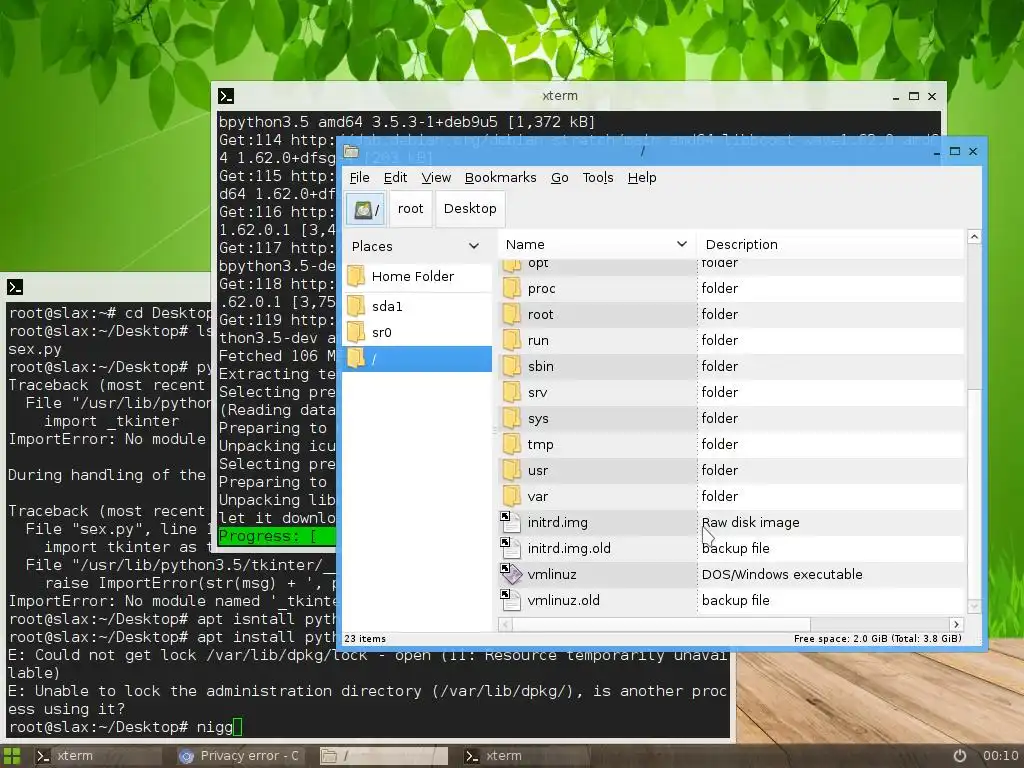Select the opt folder row
Viewport: 1024px width, 768px height.
coord(731,266)
